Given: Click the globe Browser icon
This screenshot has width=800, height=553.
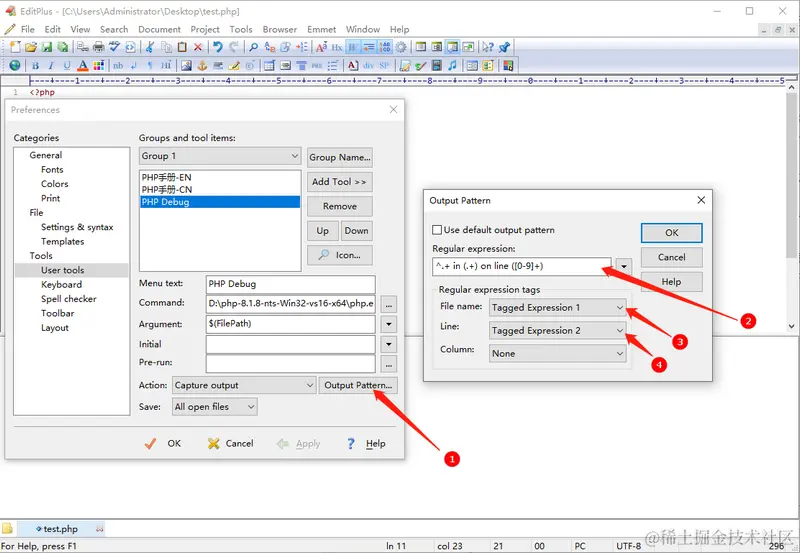Looking at the screenshot, I should tap(15, 65).
